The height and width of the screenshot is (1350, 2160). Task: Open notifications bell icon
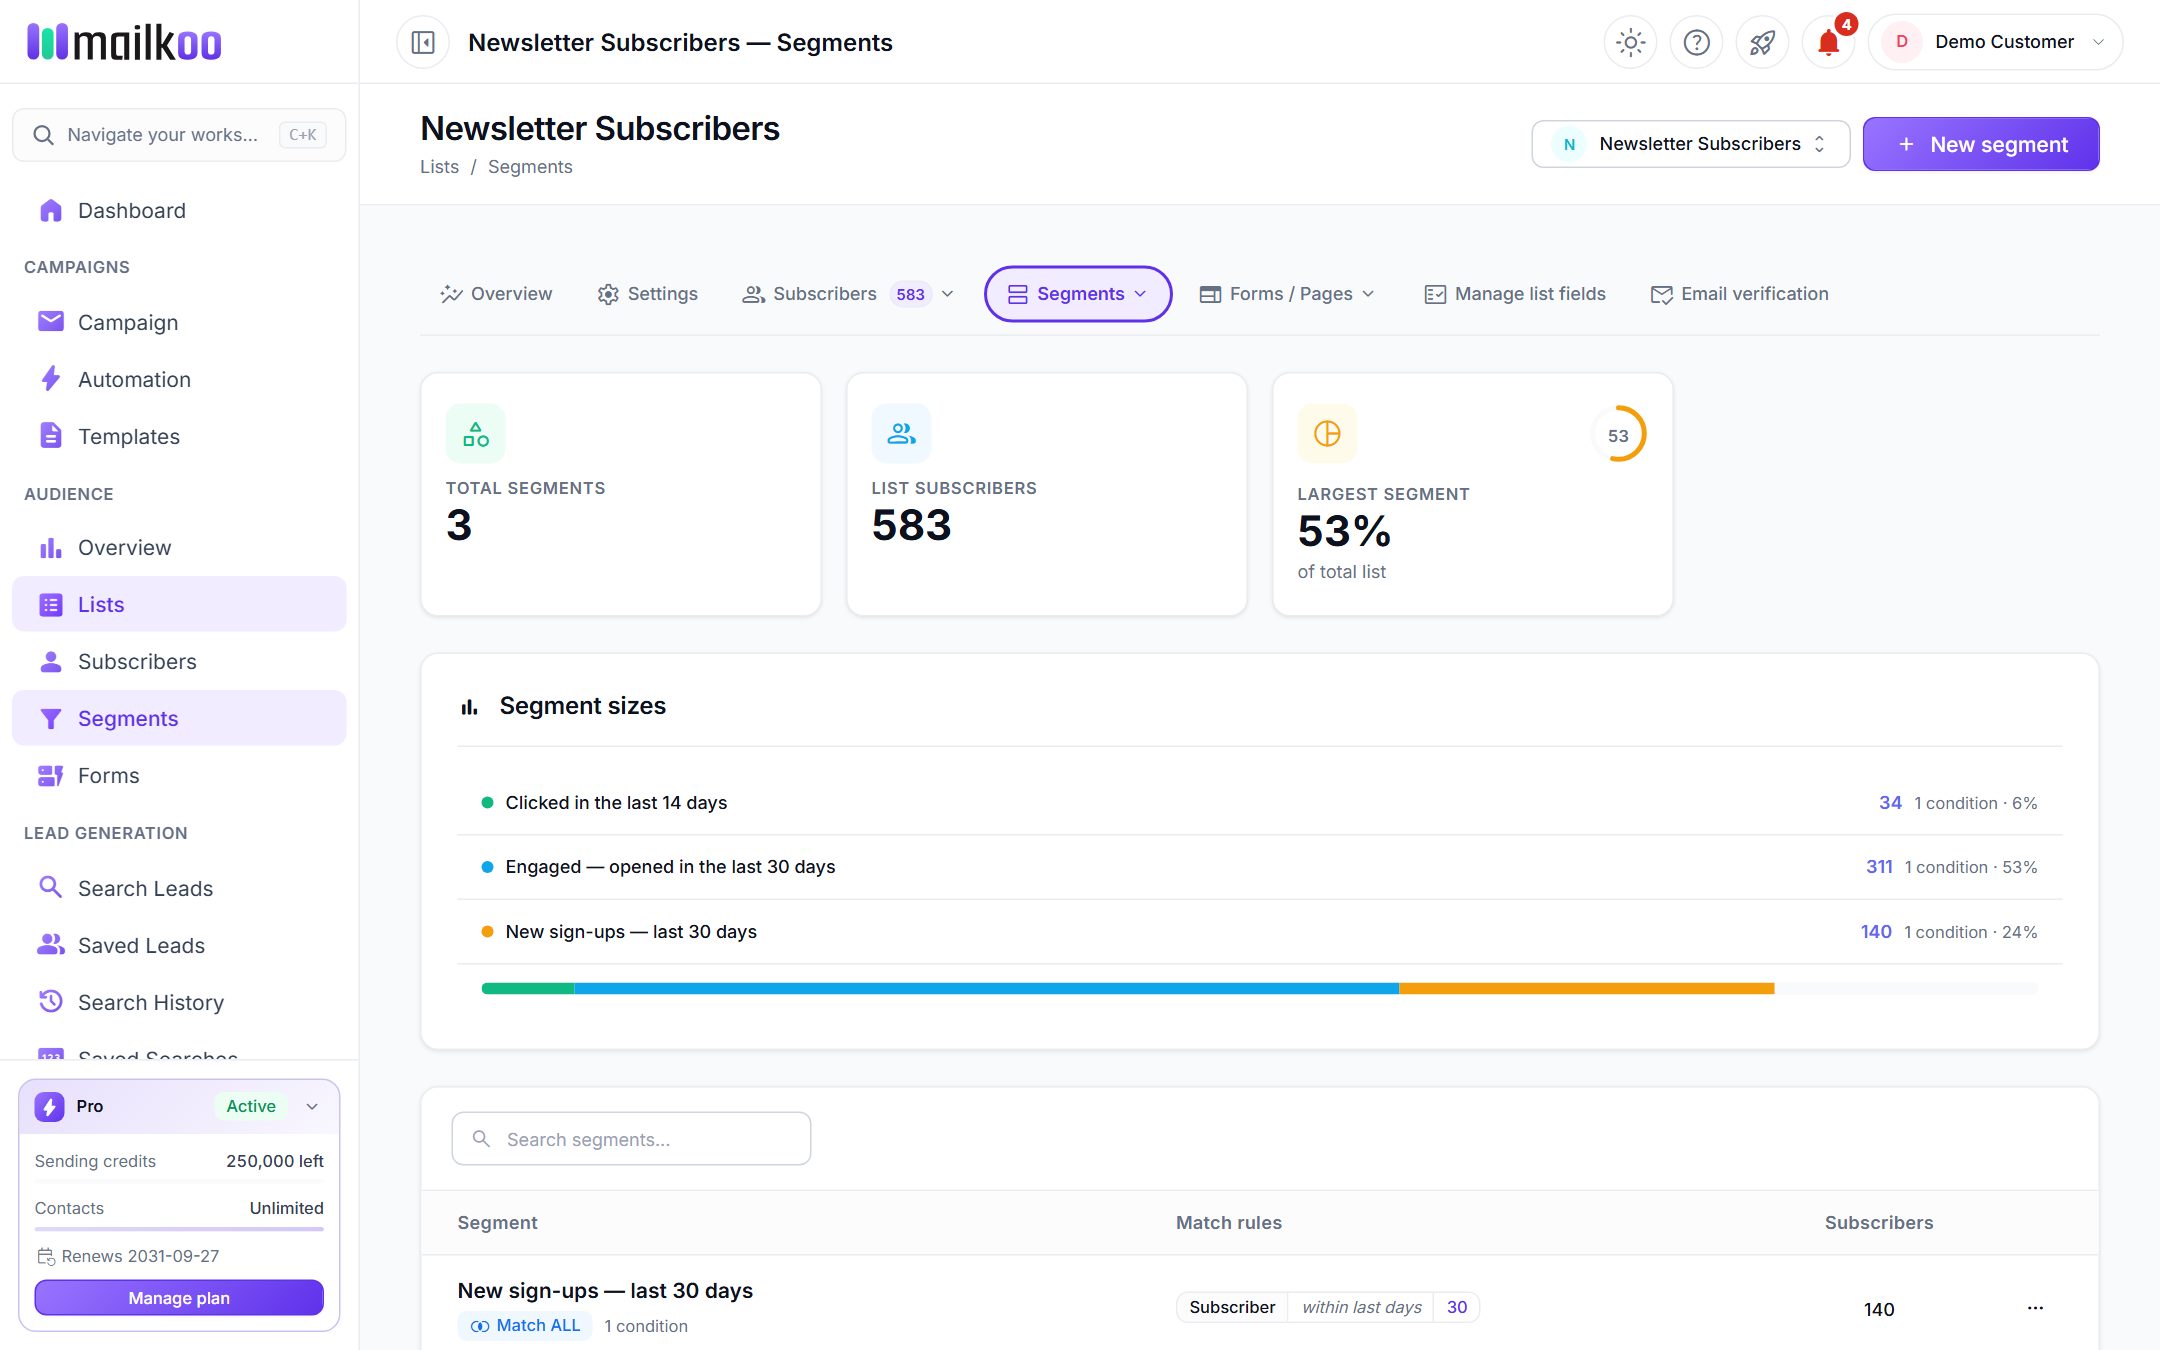click(x=1828, y=42)
